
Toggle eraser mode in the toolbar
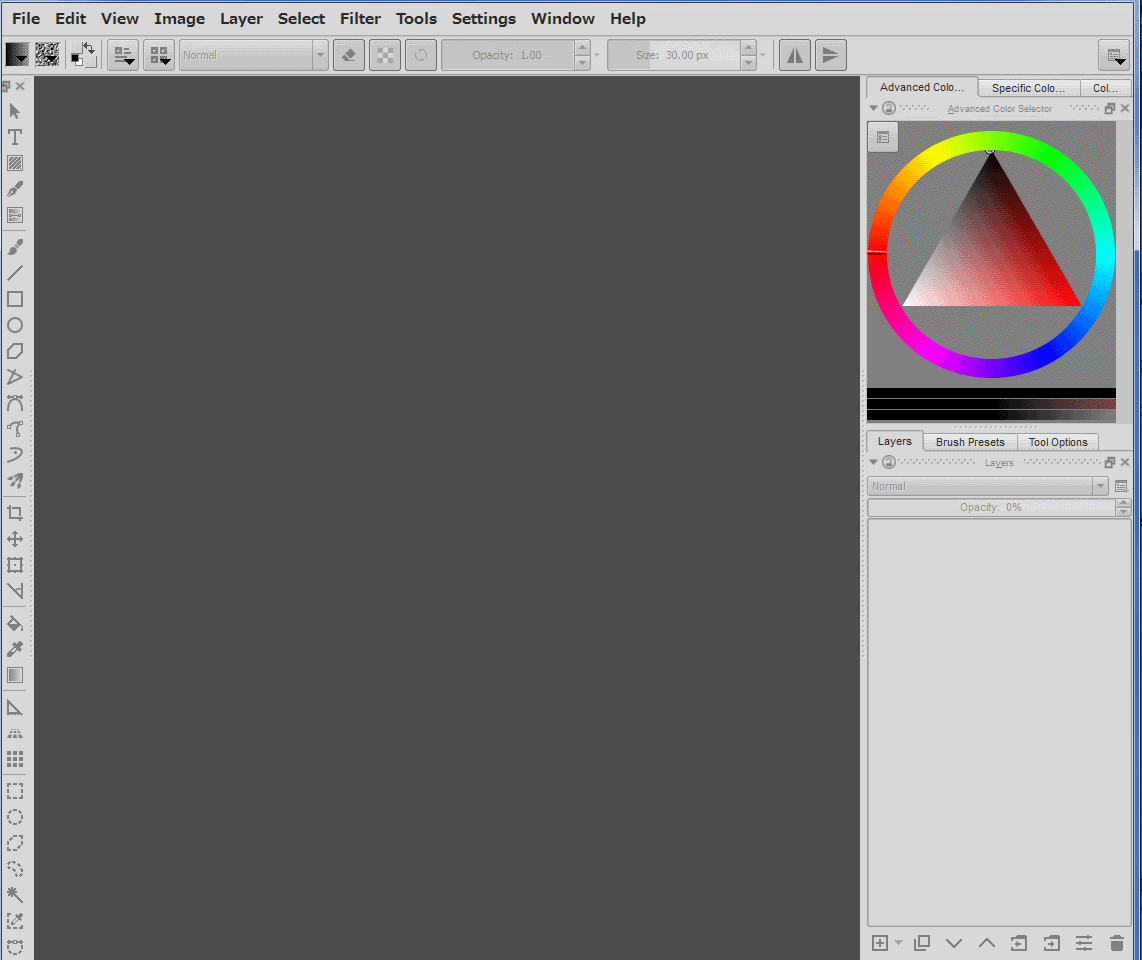click(x=348, y=55)
